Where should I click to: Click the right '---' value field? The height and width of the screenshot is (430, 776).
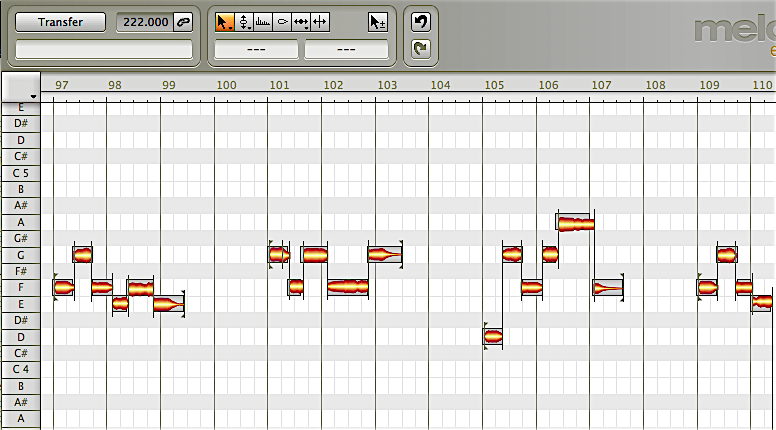(346, 49)
